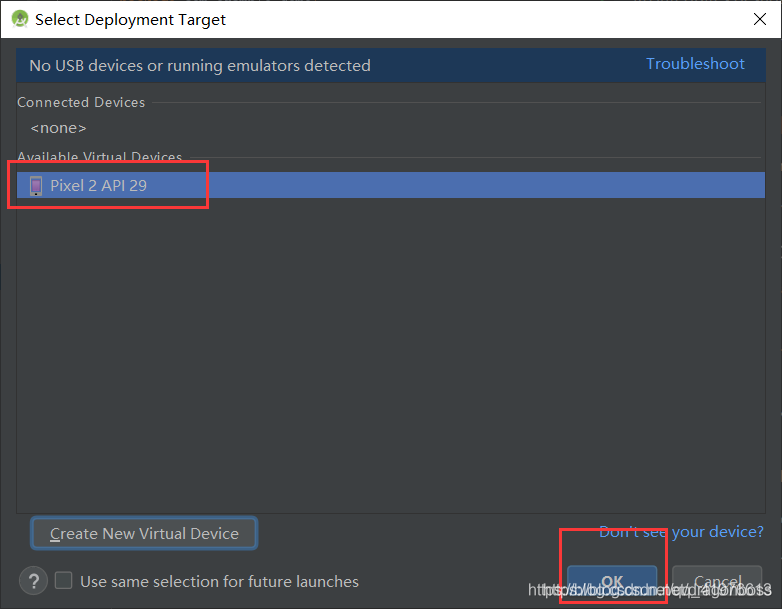Screen dimensions: 782x609
Task: Enable Use same selection for future launches
Action: pyautogui.click(x=63, y=581)
